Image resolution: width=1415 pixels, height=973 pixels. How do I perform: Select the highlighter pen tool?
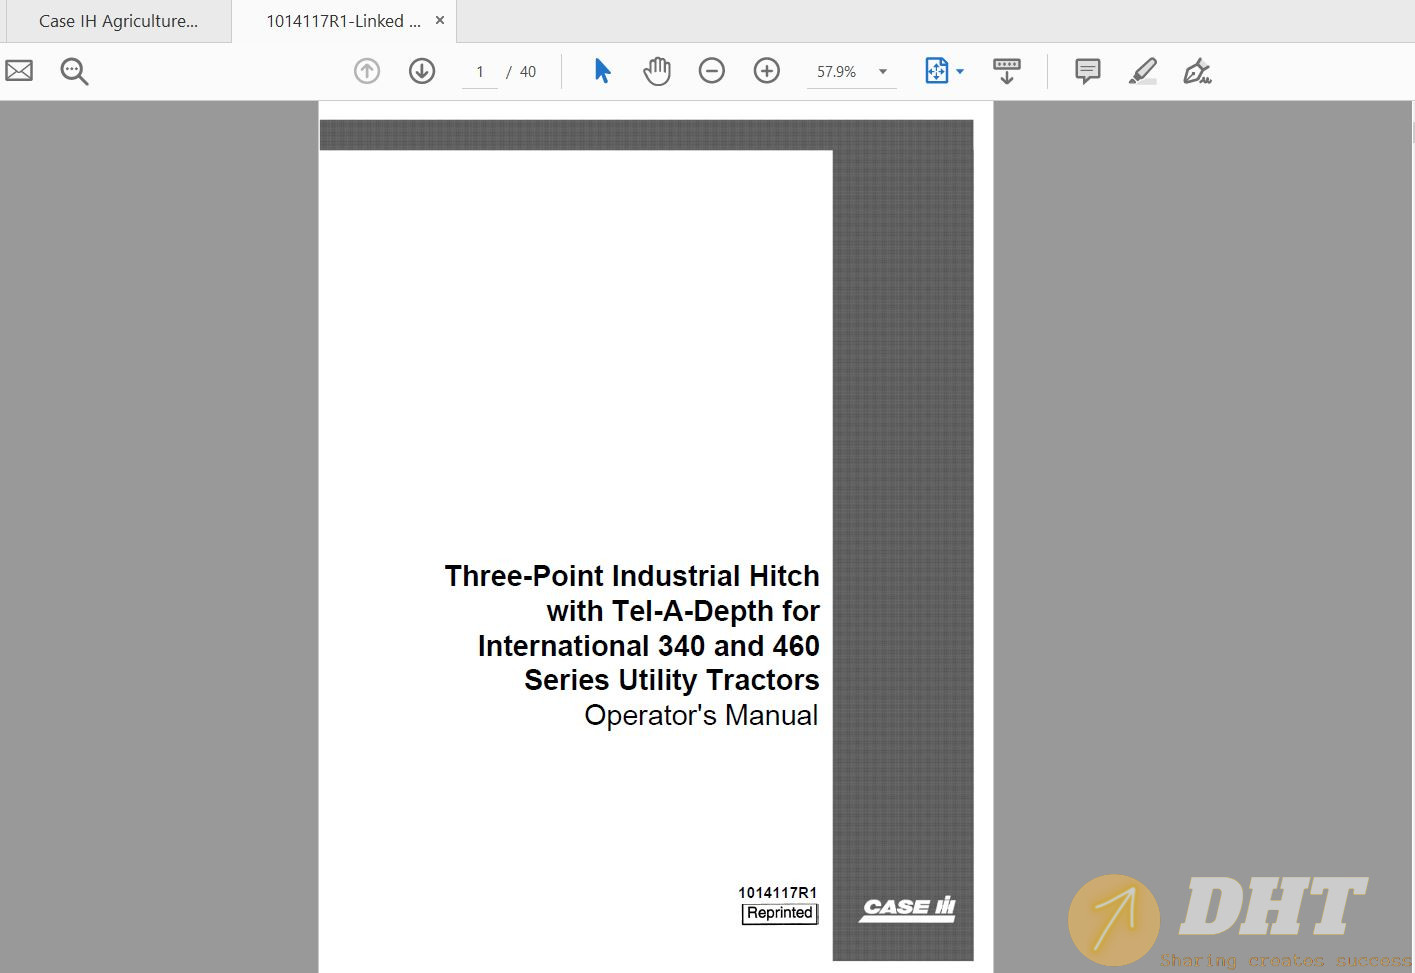1143,71
